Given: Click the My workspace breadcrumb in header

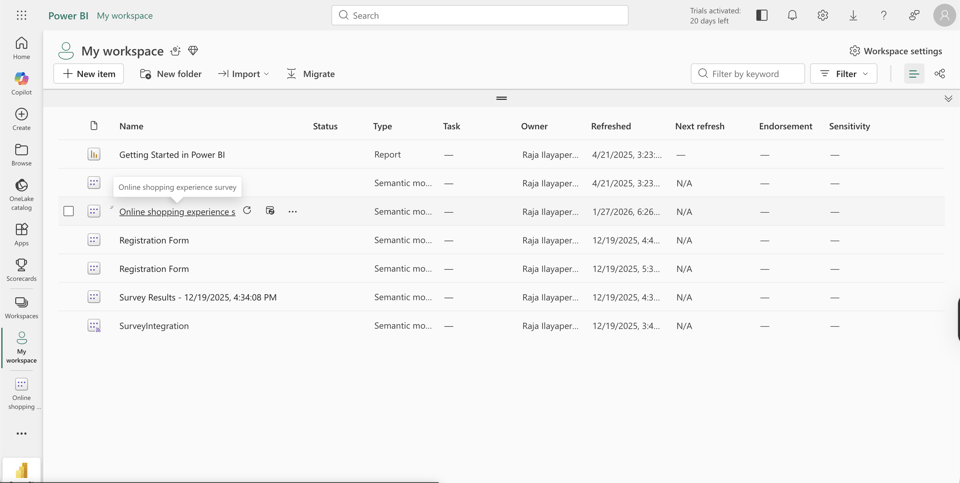Looking at the screenshot, I should click(x=125, y=15).
